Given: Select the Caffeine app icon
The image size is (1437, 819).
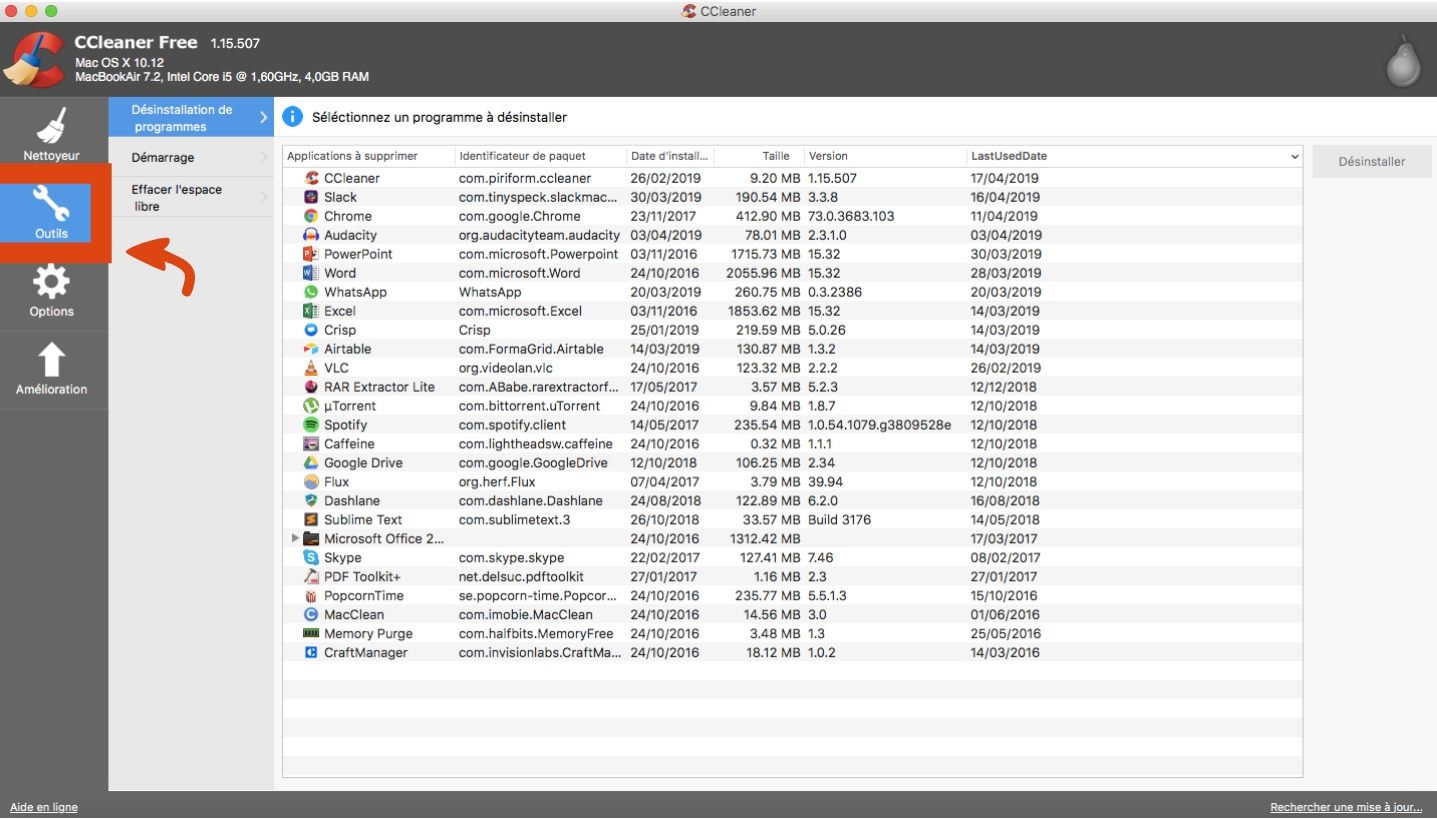Looking at the screenshot, I should pyautogui.click(x=311, y=444).
